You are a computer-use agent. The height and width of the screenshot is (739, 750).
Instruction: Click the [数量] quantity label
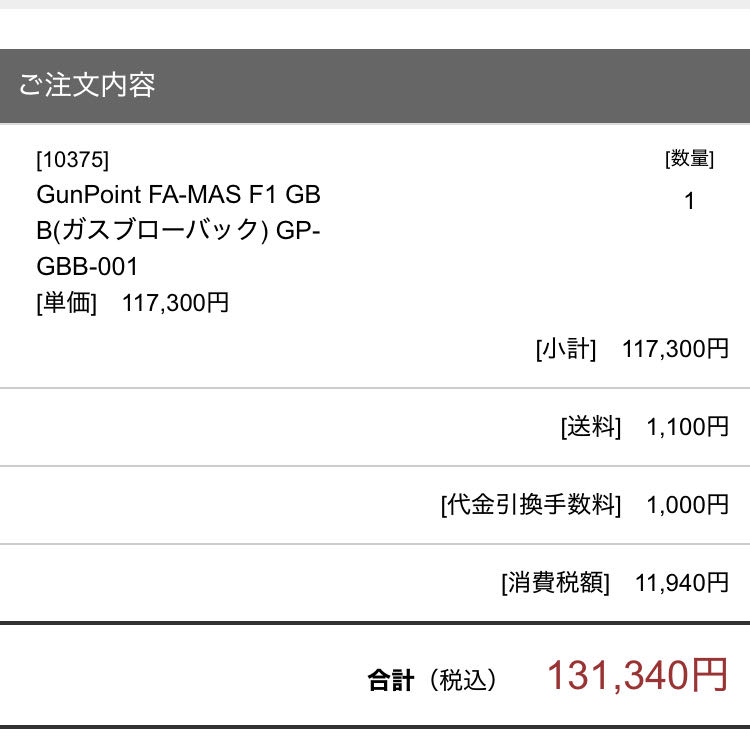[689, 159]
